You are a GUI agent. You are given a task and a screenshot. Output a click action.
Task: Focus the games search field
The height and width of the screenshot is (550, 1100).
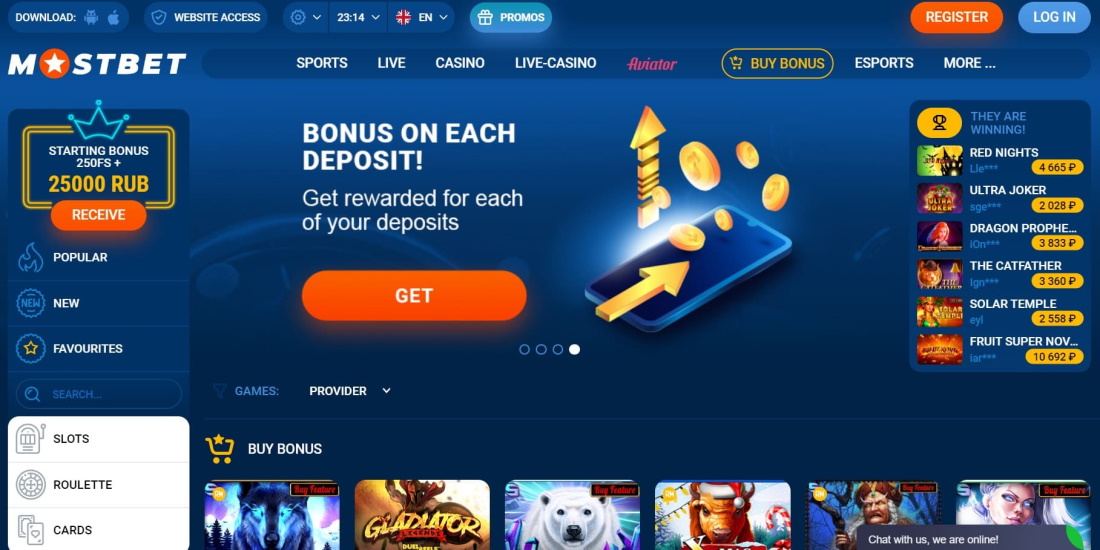tap(99, 394)
